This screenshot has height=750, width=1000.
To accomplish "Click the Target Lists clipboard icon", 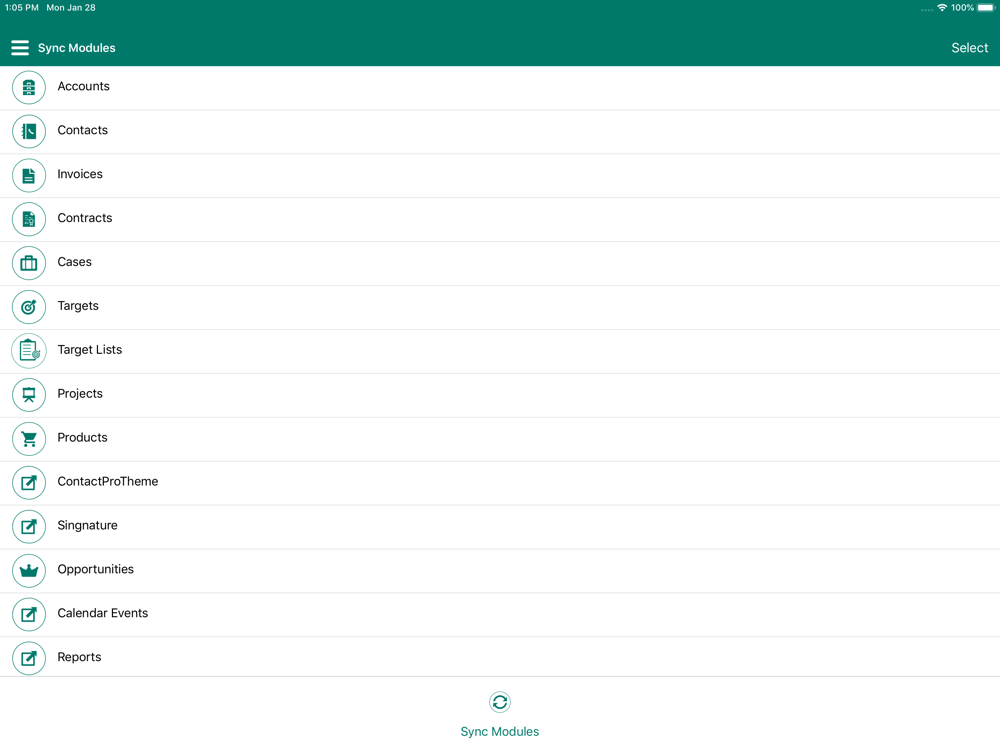I will [29, 351].
